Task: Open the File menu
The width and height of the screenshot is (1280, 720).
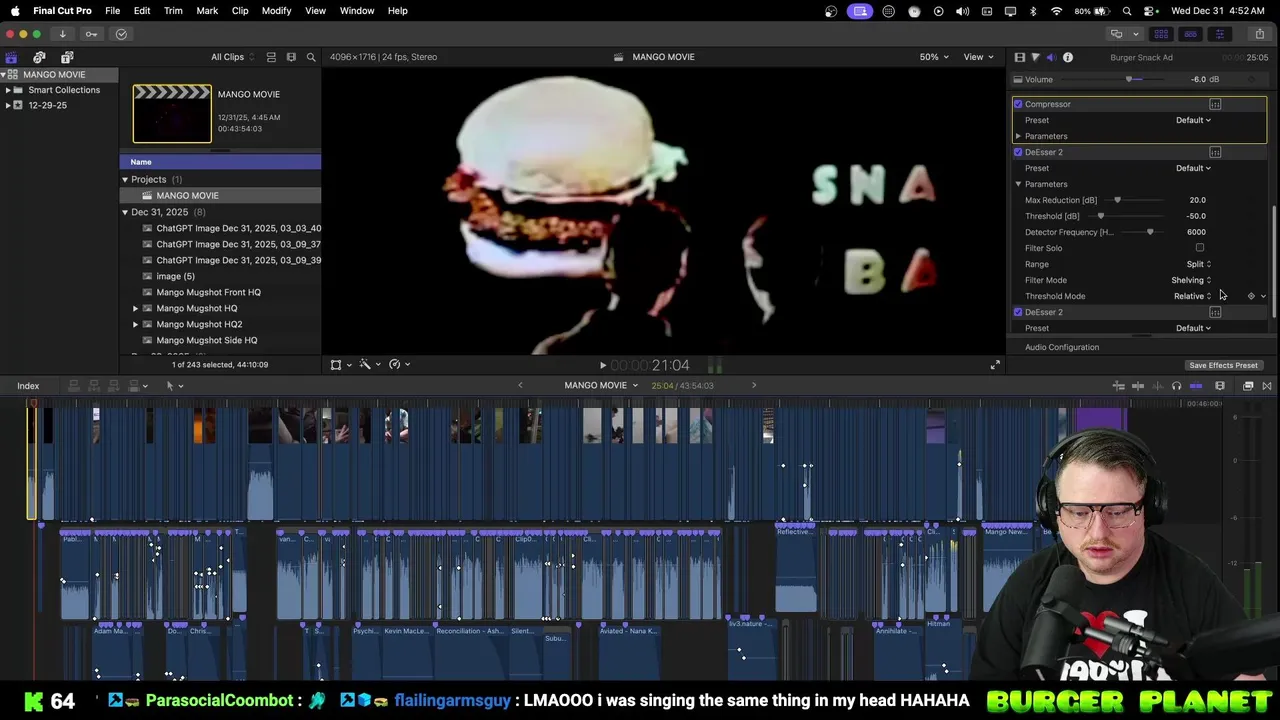Action: 112,11
